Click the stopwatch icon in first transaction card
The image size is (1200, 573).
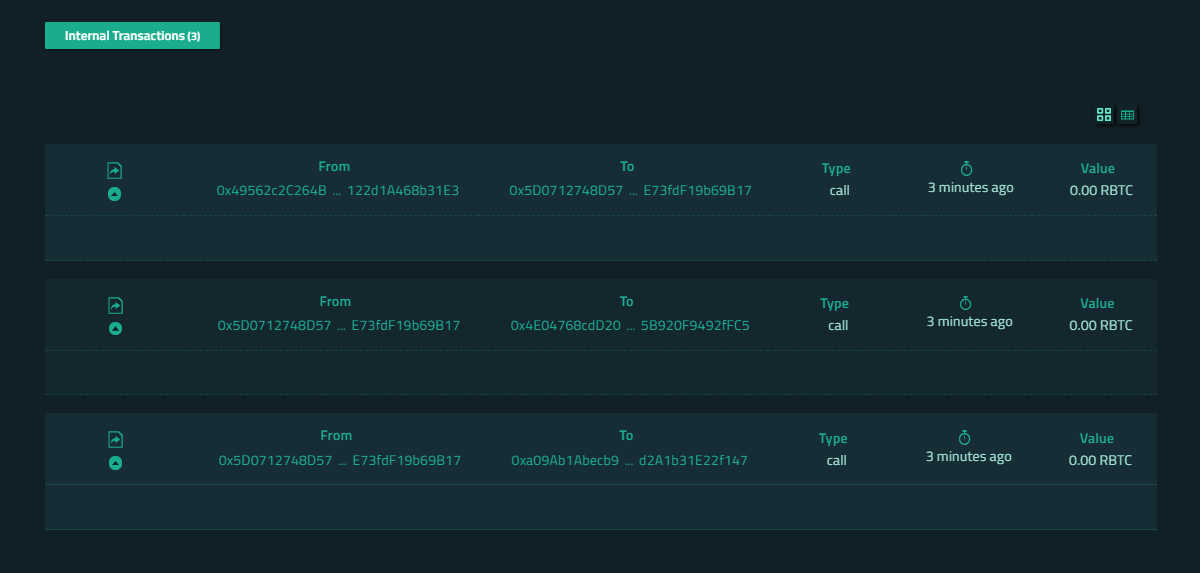[x=966, y=168]
